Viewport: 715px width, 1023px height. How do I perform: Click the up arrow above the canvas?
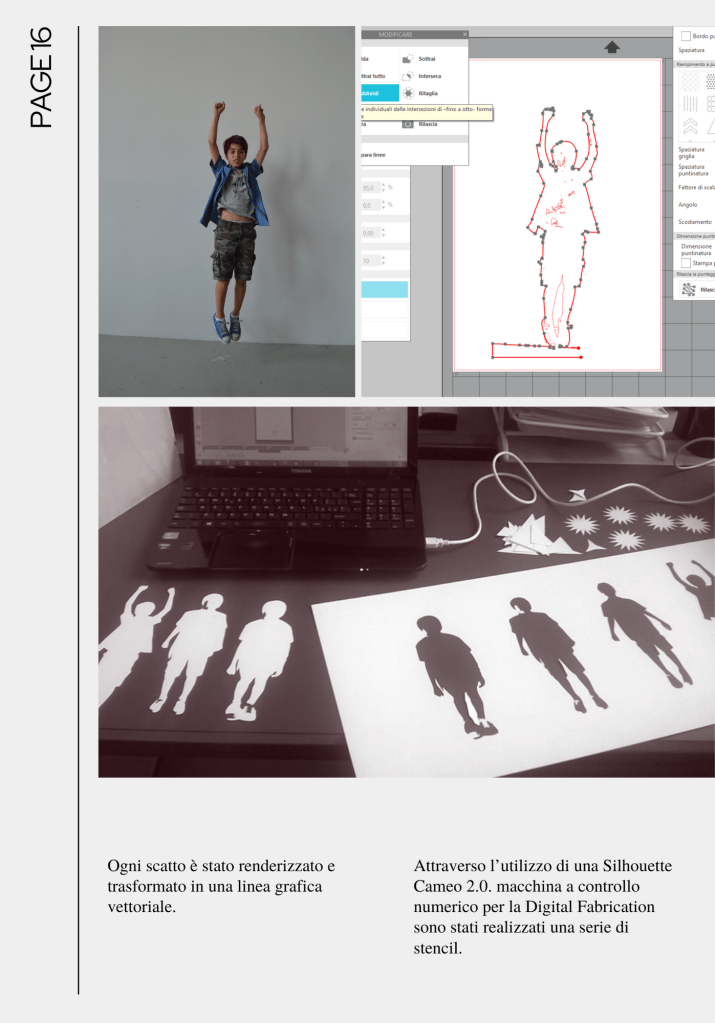tap(612, 47)
